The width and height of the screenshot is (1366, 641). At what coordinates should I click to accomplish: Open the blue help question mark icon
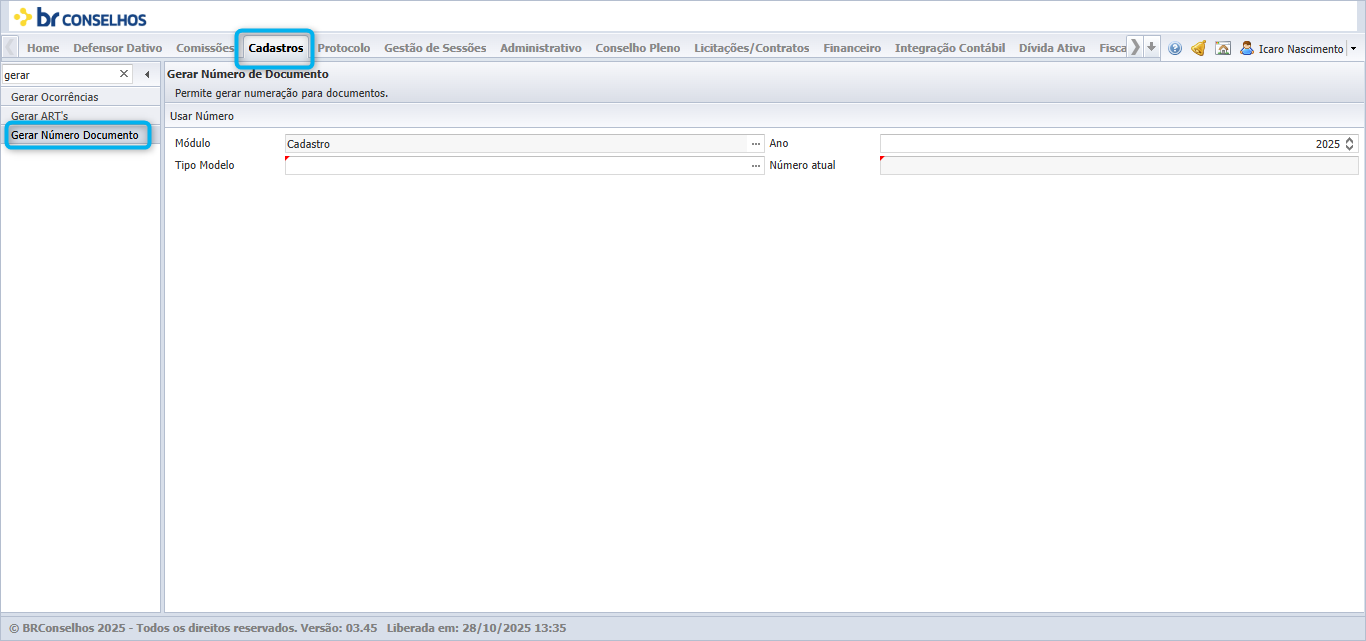pyautogui.click(x=1175, y=48)
